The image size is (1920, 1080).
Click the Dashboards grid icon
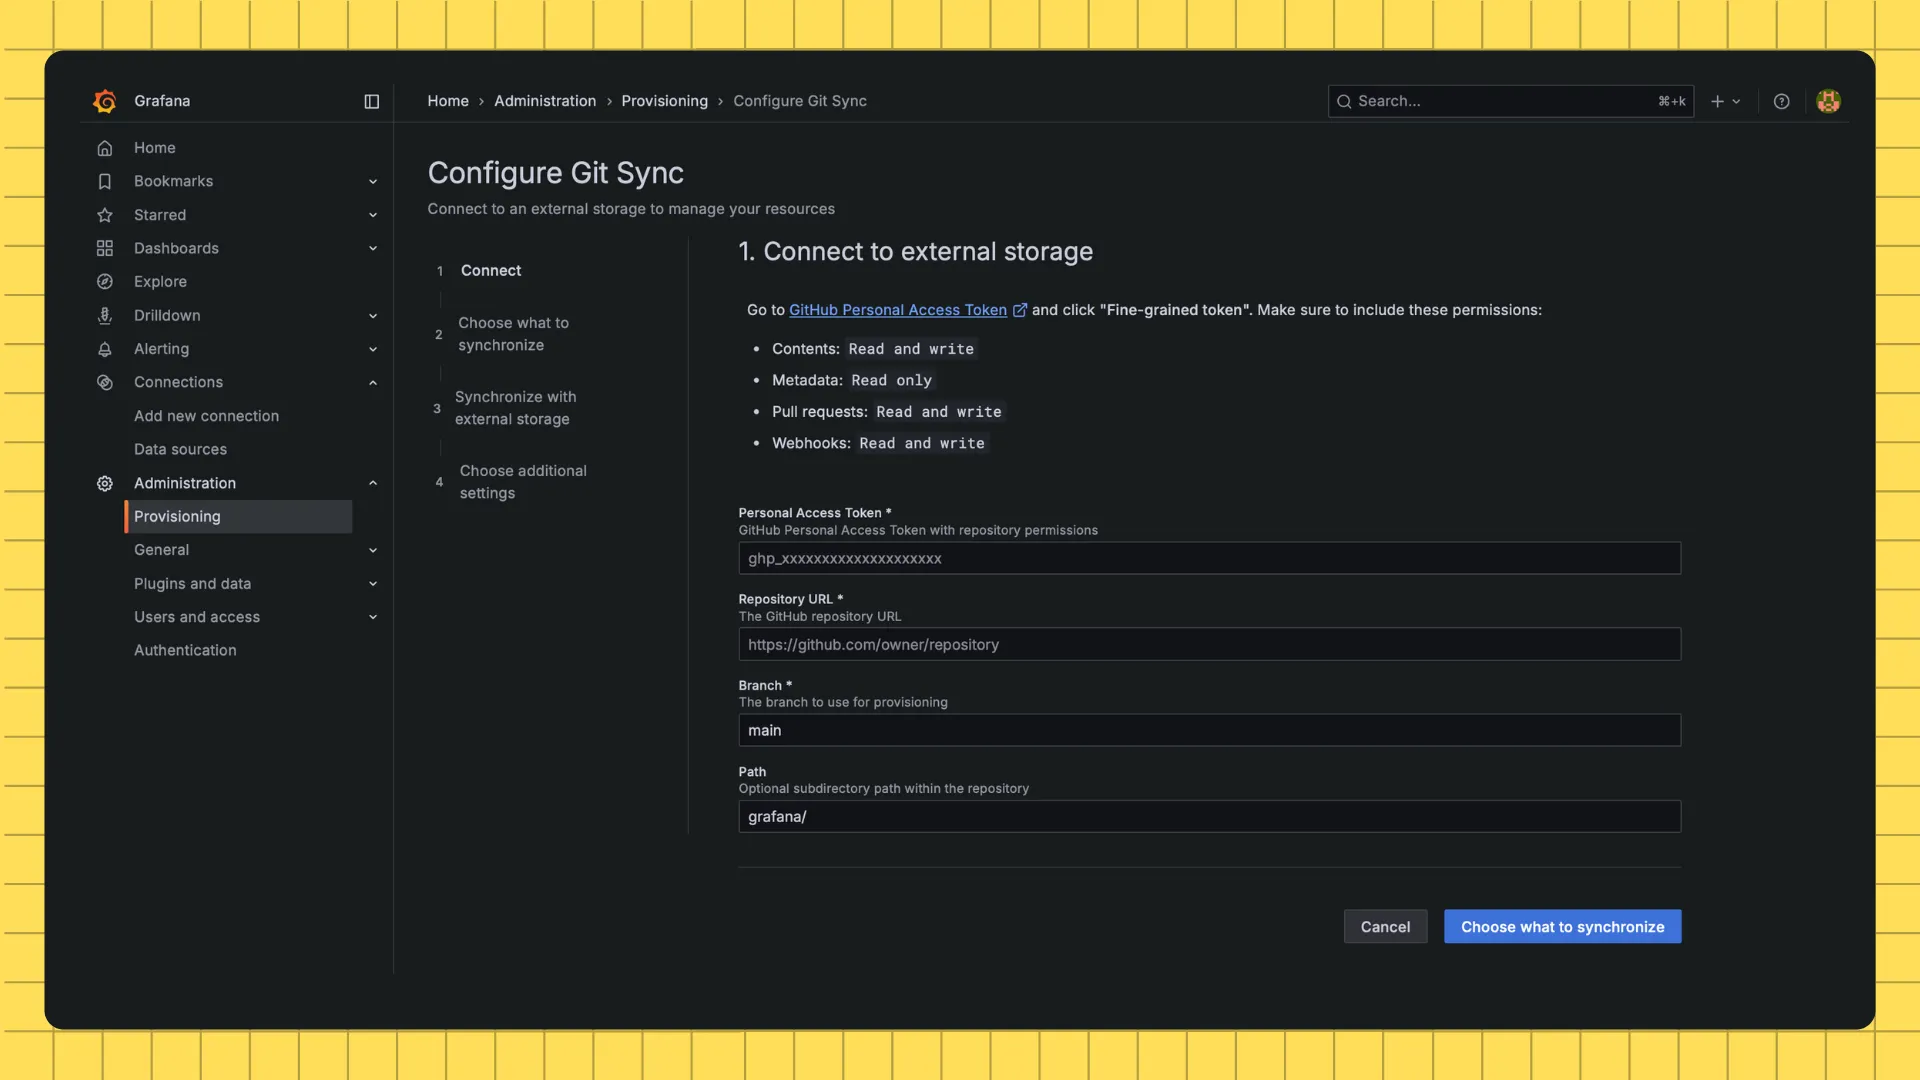104,248
